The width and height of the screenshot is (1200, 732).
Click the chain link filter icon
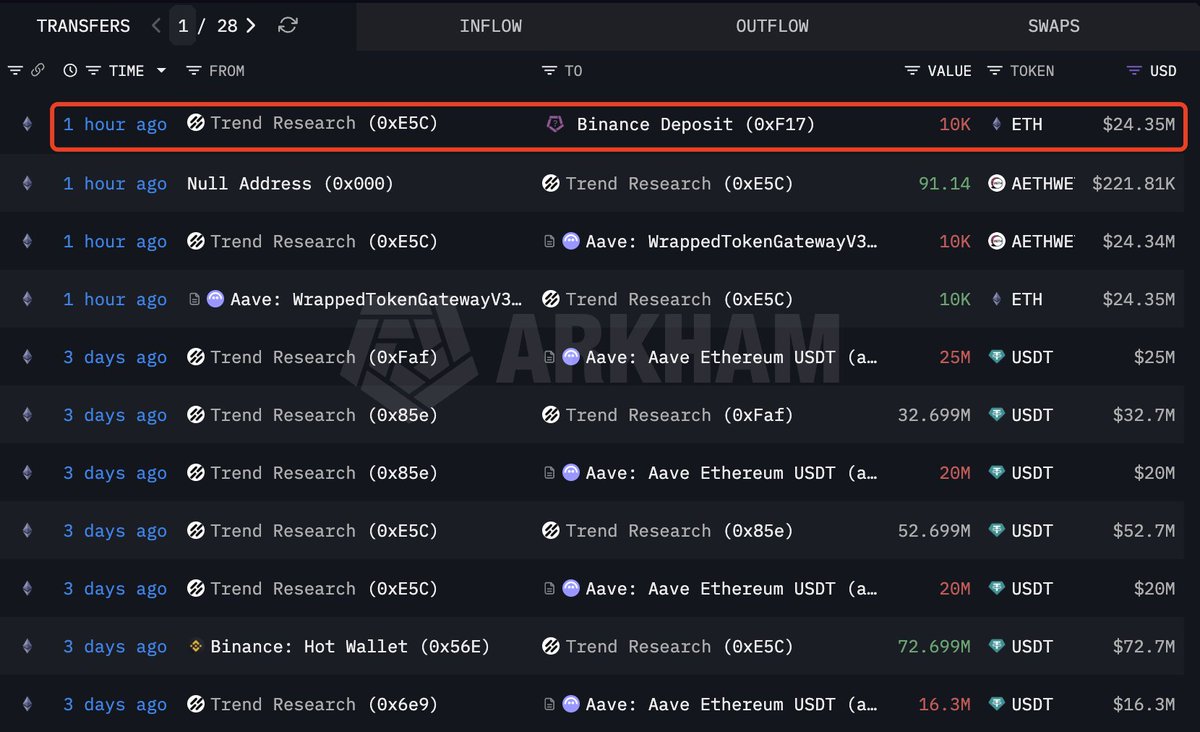pyautogui.click(x=38, y=70)
